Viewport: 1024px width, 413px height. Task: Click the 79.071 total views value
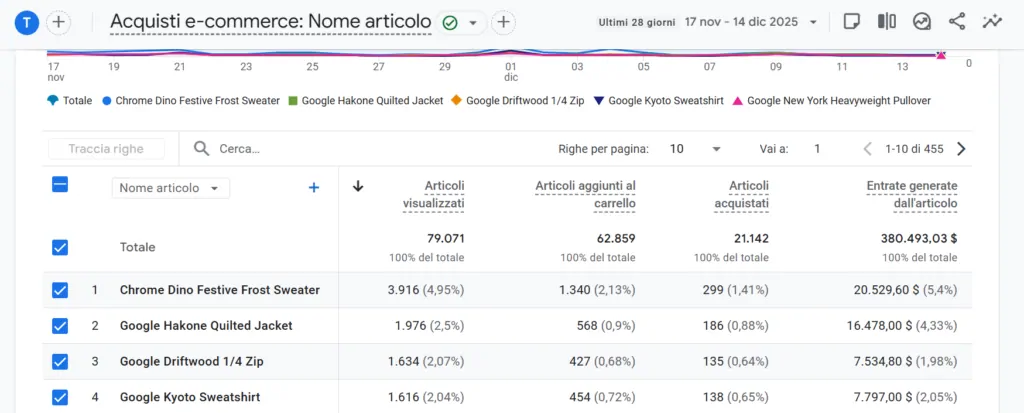click(x=445, y=239)
